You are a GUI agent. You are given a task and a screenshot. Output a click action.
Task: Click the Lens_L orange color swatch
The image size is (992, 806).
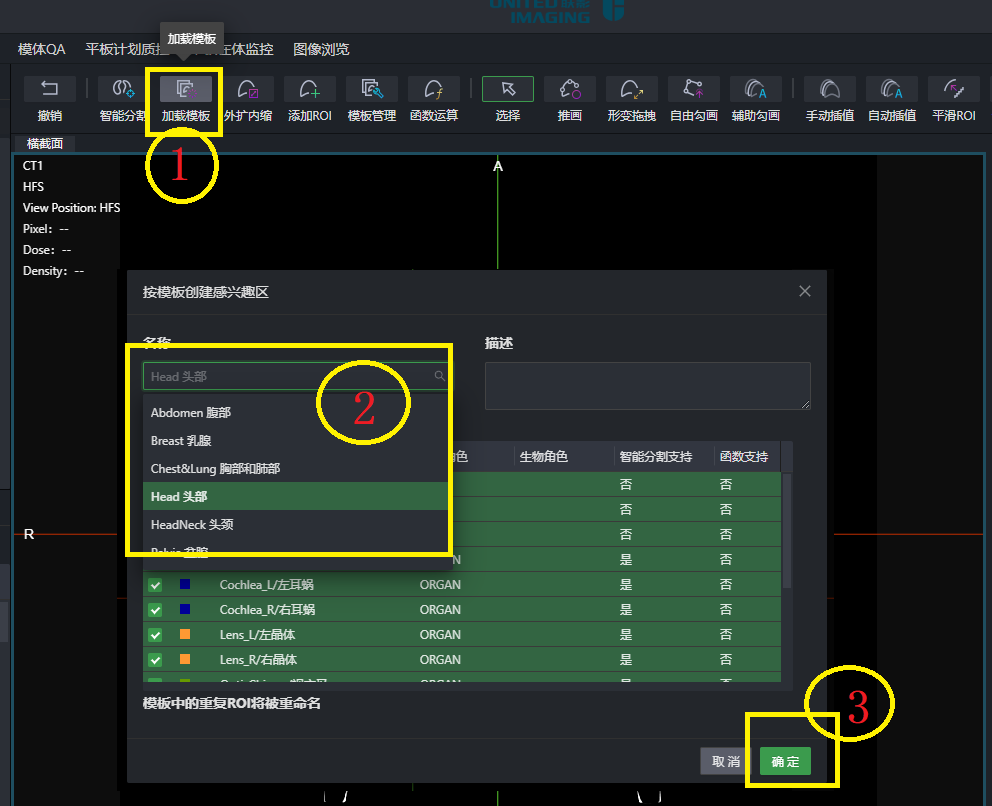pos(185,634)
